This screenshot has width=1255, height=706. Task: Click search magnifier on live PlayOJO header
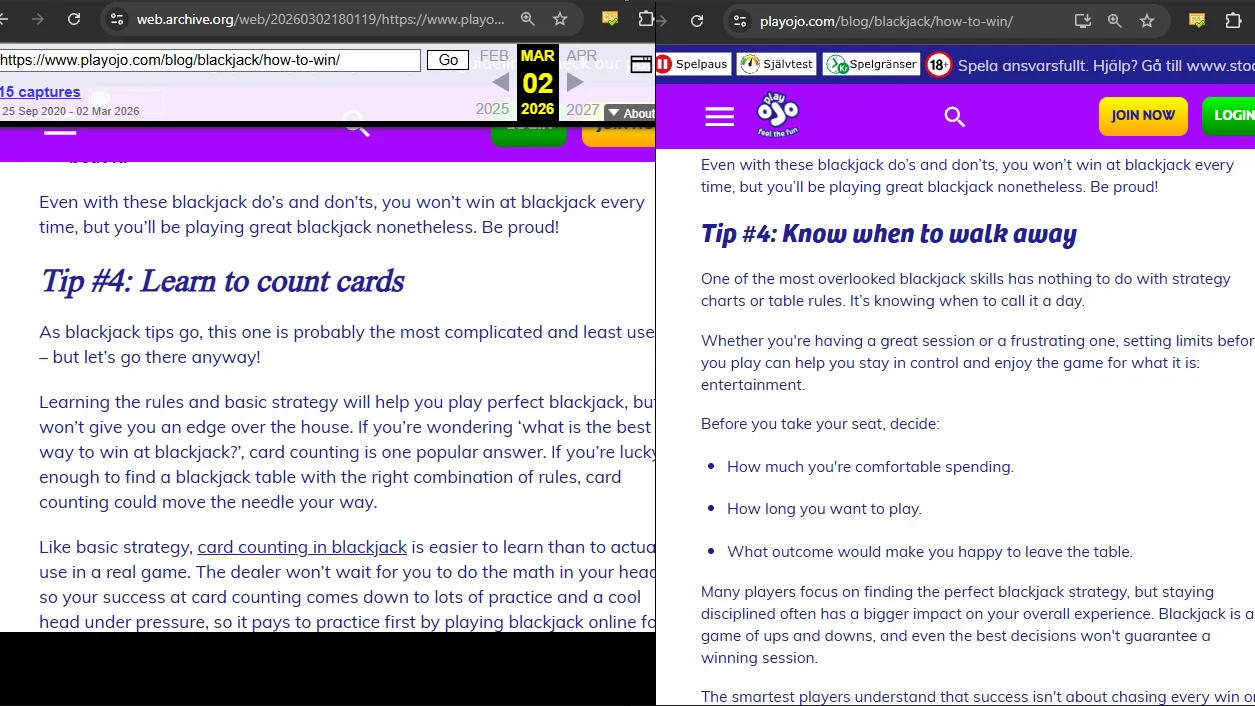pyautogui.click(x=955, y=117)
